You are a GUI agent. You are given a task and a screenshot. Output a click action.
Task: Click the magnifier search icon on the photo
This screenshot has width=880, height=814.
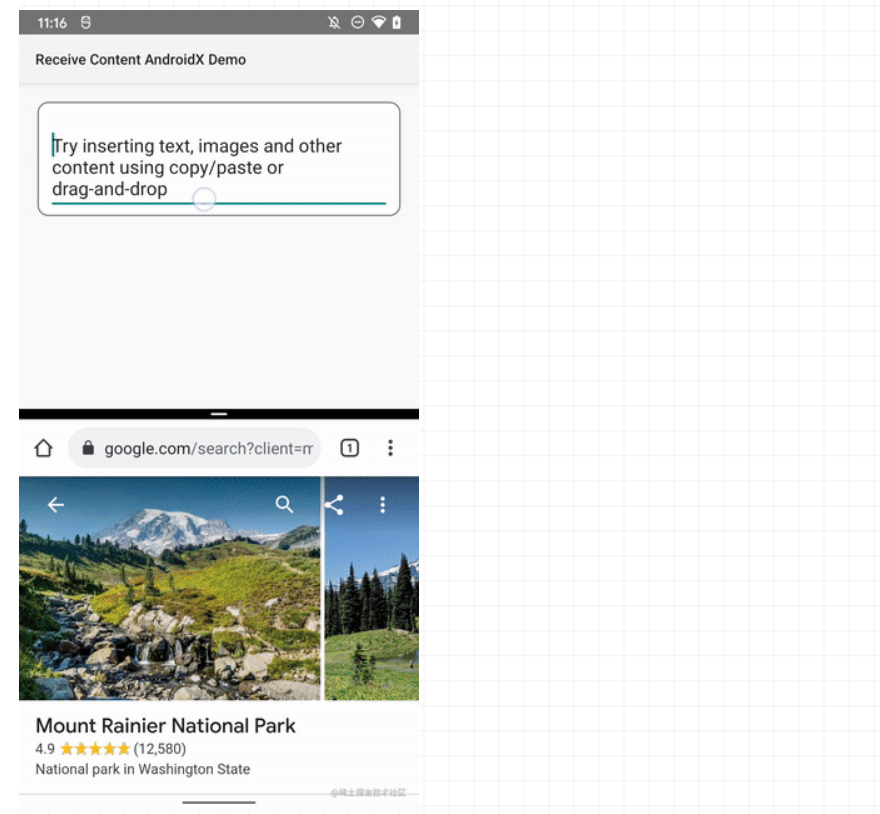(284, 505)
